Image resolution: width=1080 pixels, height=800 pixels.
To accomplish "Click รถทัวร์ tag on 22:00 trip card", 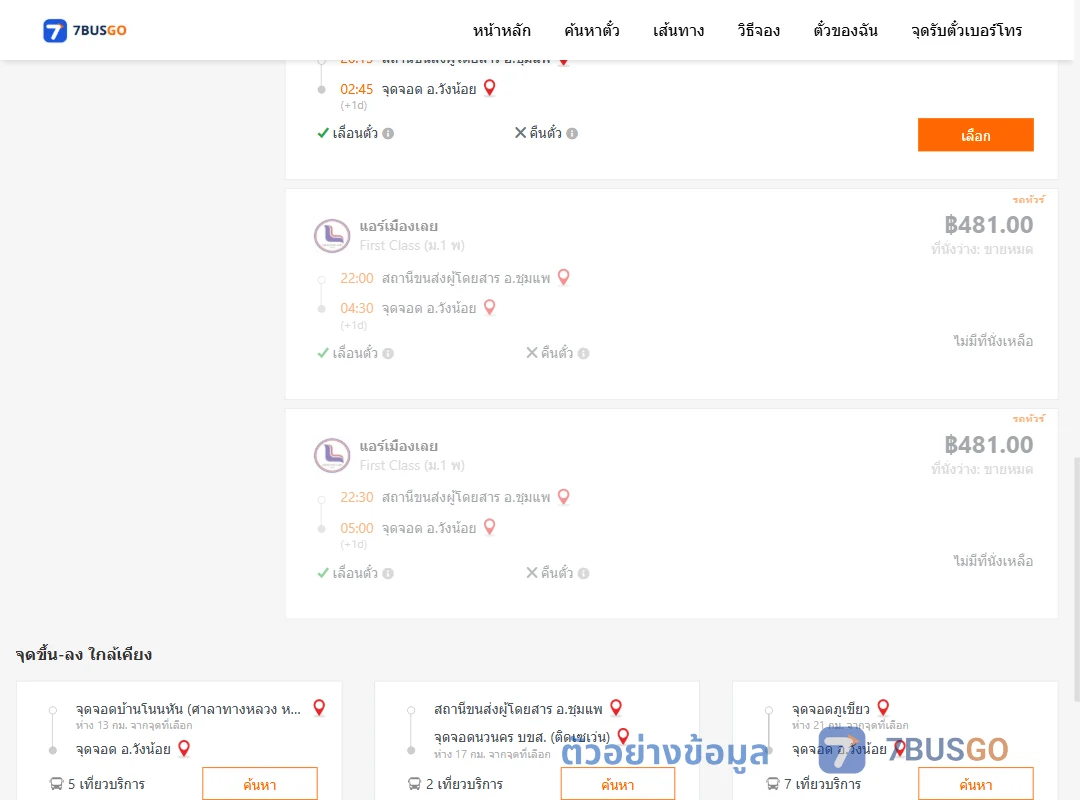I will pos(1028,200).
